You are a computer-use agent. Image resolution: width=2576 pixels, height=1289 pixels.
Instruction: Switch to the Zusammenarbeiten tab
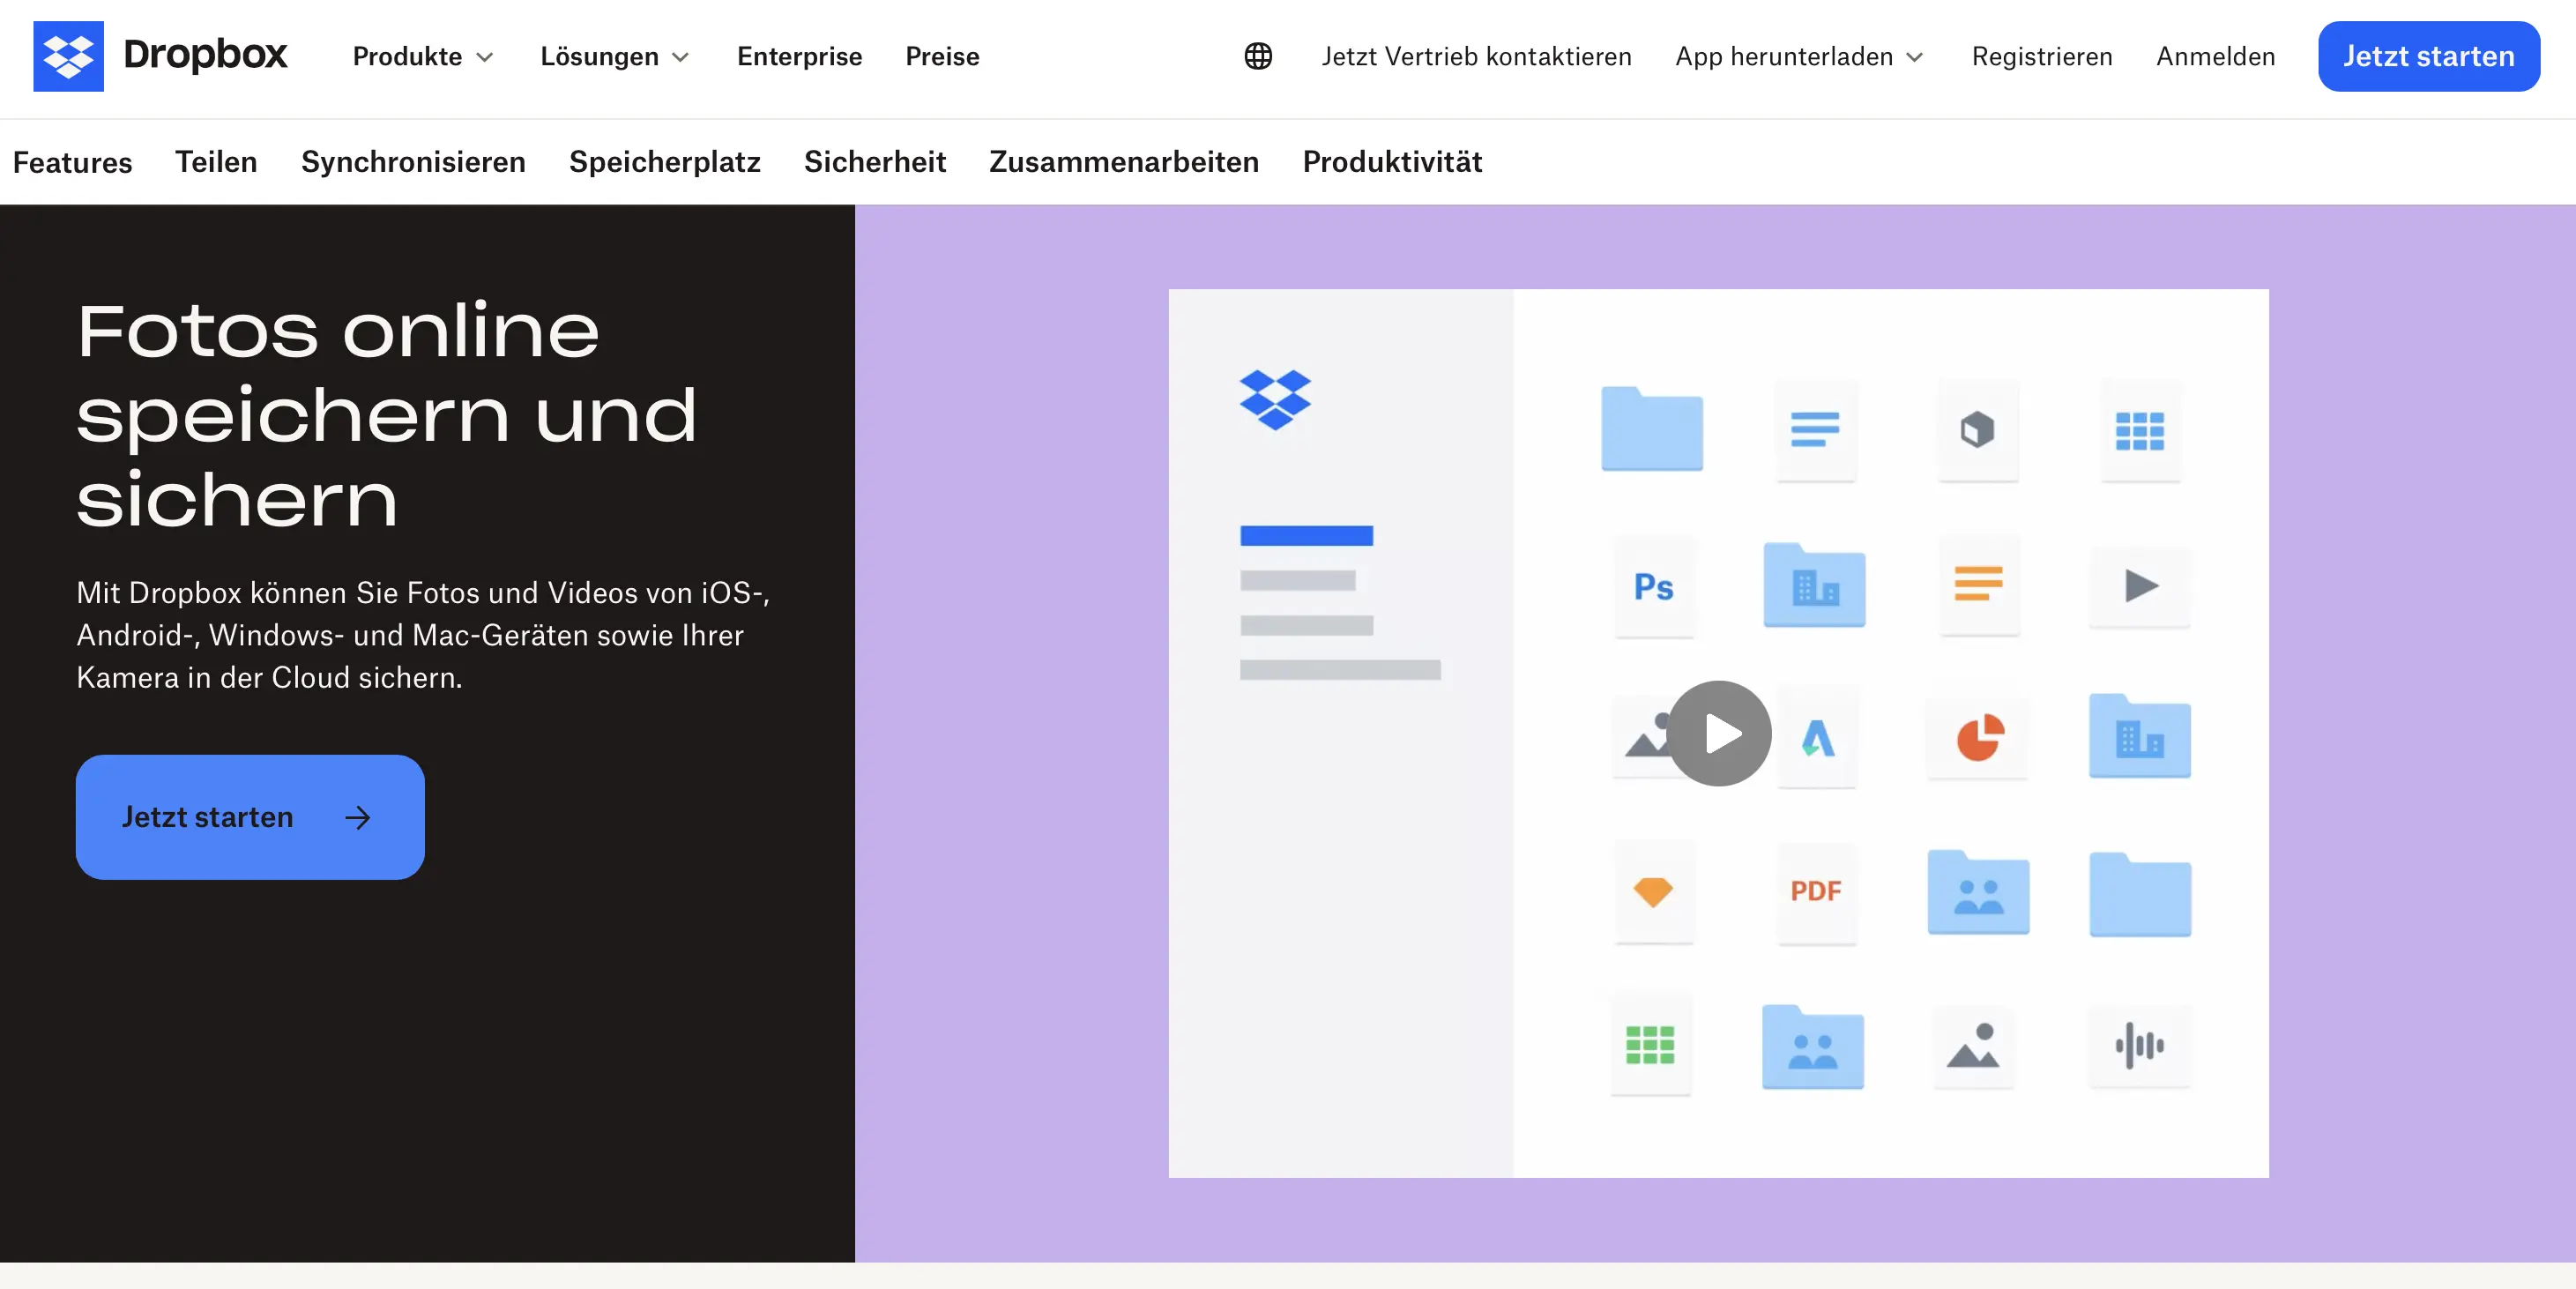(x=1124, y=162)
